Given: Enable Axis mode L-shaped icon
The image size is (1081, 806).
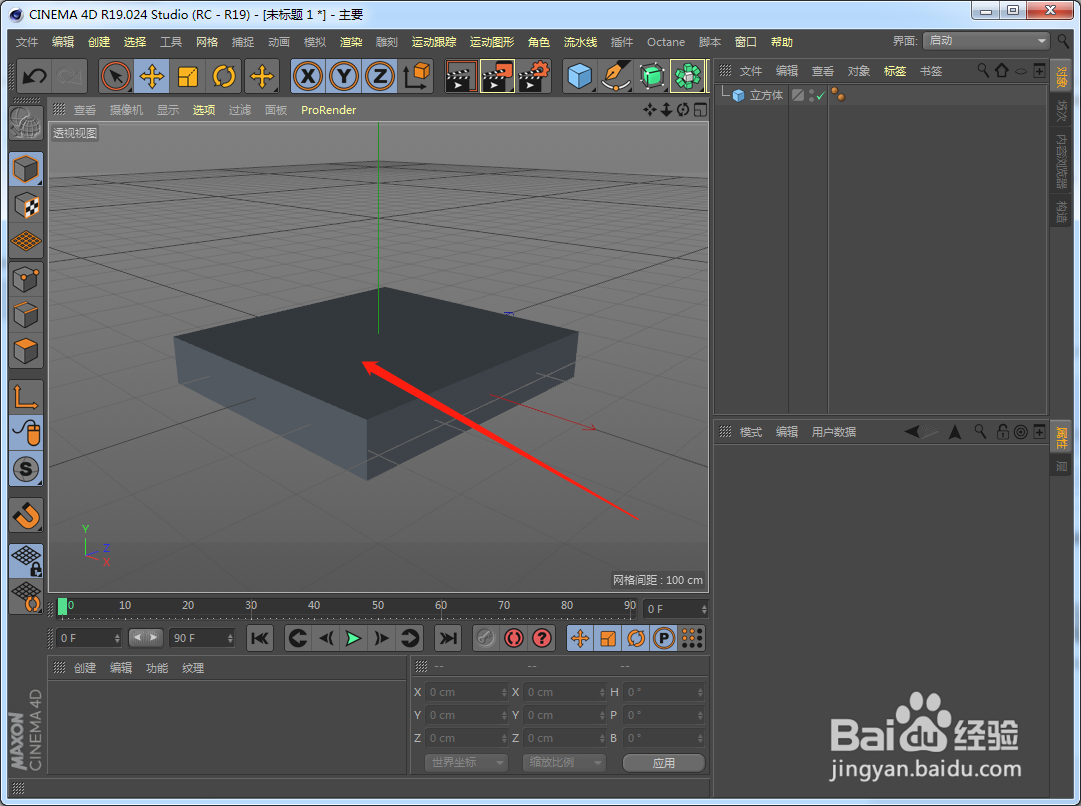Looking at the screenshot, I should (x=26, y=397).
